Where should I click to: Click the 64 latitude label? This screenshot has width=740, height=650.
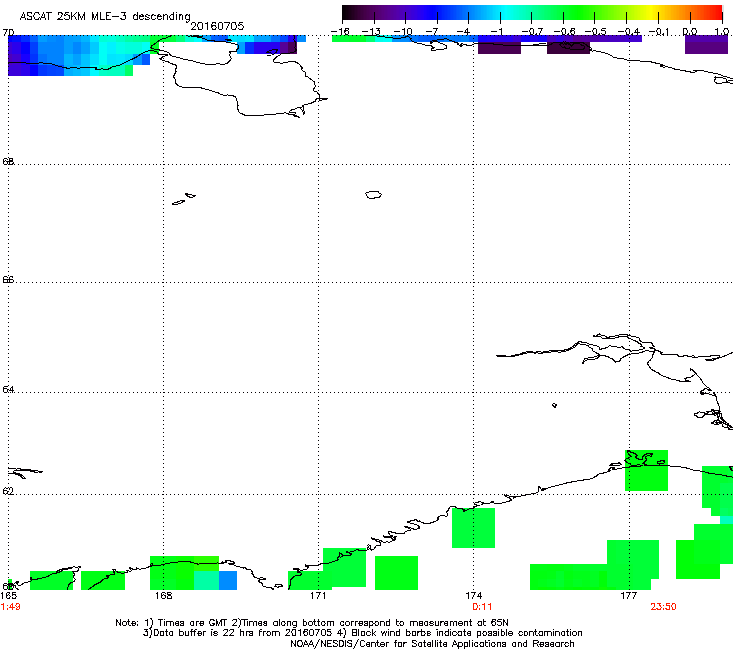pos(8,389)
